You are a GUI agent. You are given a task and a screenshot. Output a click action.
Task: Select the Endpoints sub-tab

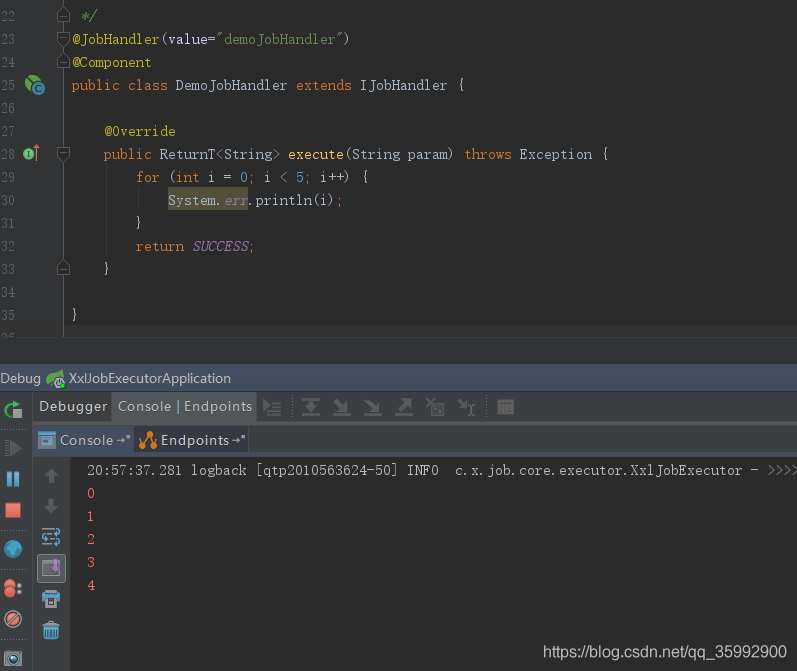(192, 440)
